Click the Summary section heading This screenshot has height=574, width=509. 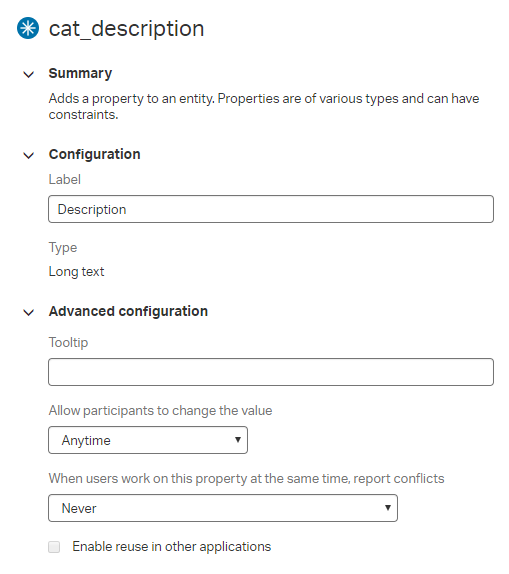(80, 73)
